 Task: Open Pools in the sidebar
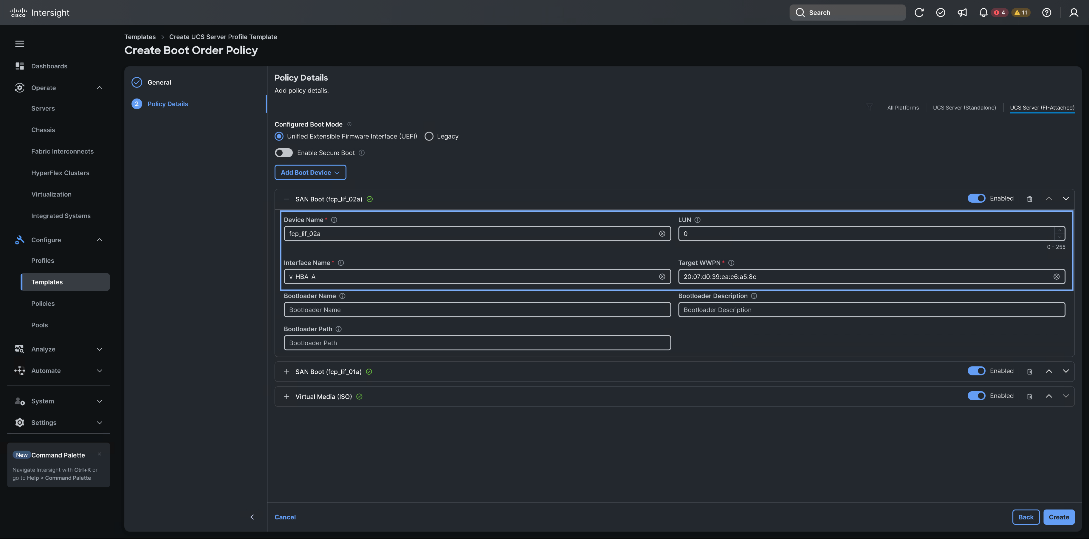click(40, 325)
